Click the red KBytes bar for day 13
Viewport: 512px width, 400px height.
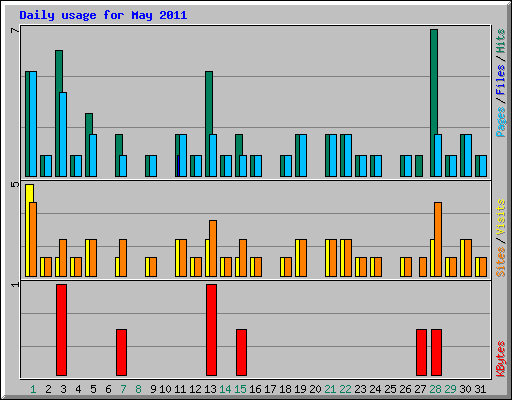(x=211, y=330)
